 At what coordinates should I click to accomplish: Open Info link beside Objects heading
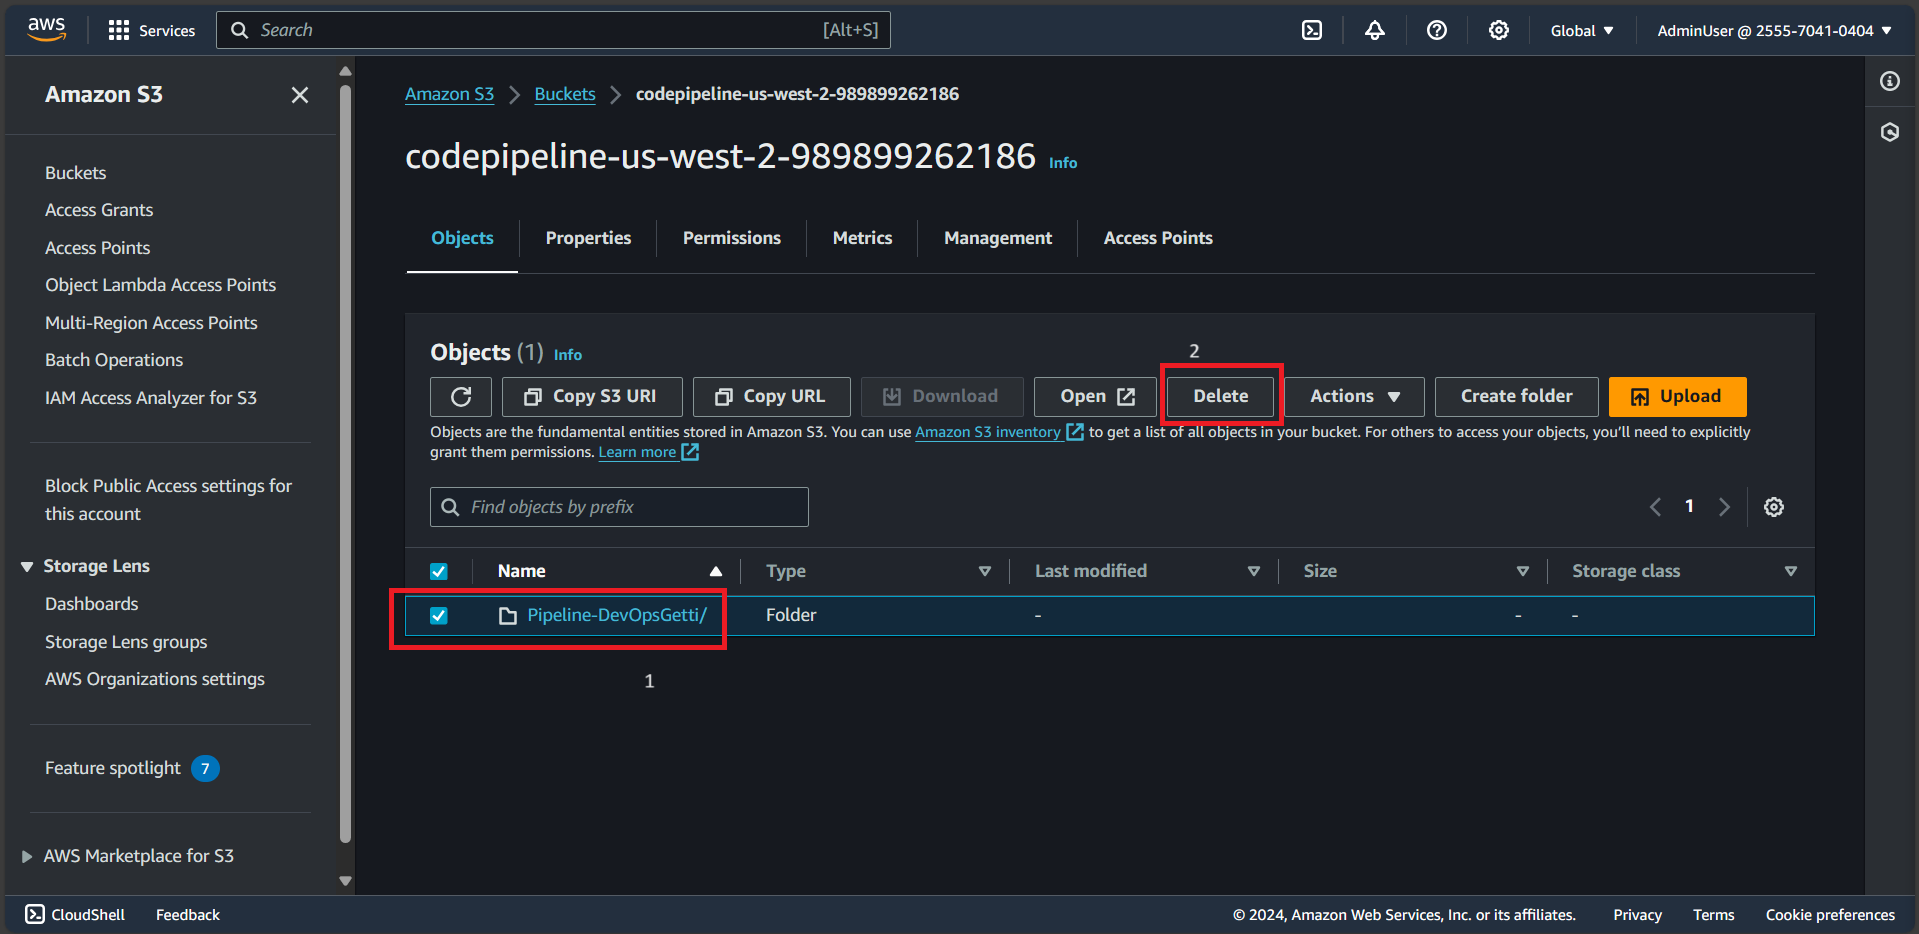coord(568,355)
